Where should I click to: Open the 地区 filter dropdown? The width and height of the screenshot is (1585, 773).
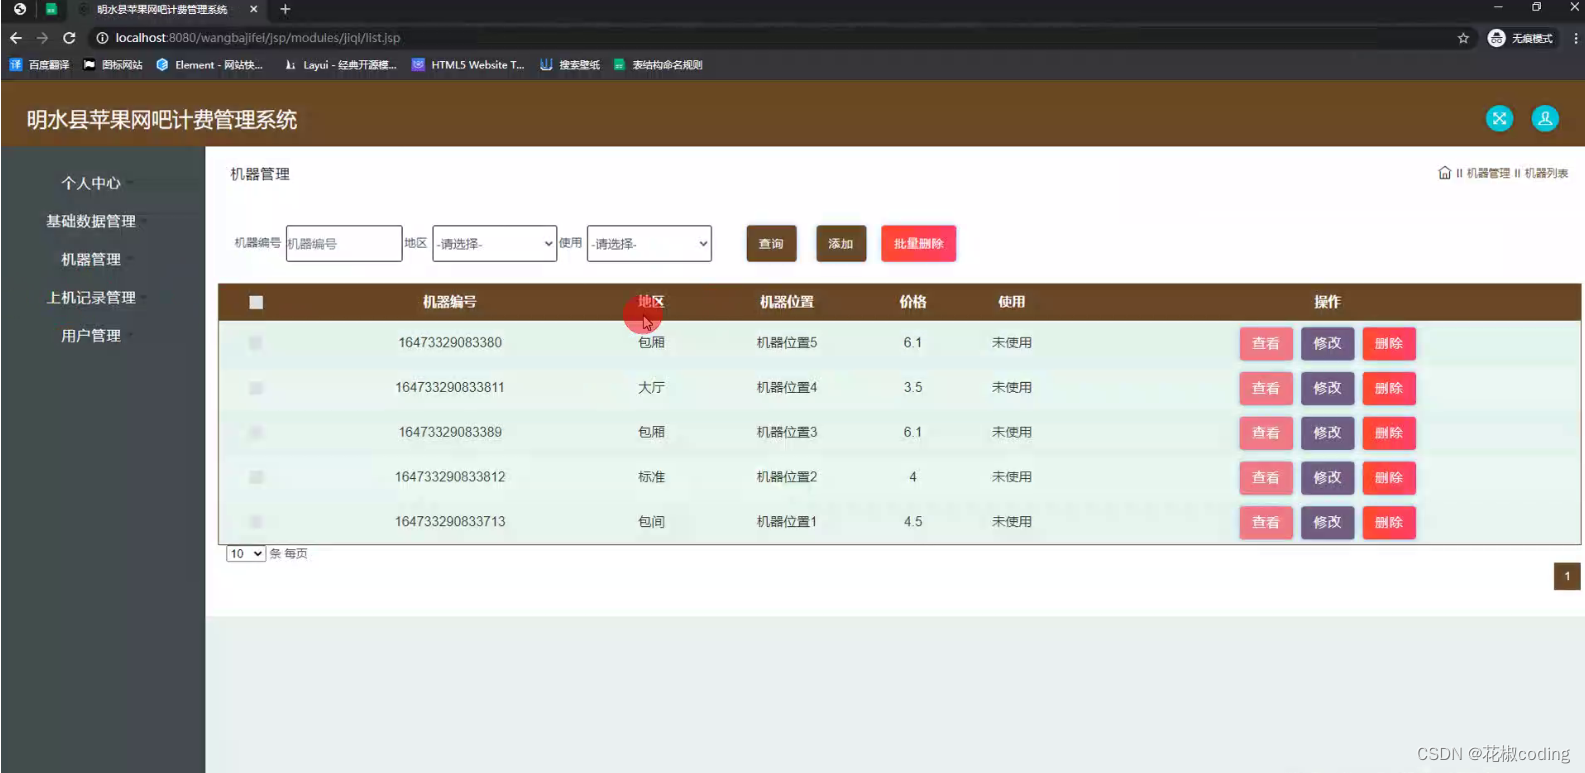[494, 243]
